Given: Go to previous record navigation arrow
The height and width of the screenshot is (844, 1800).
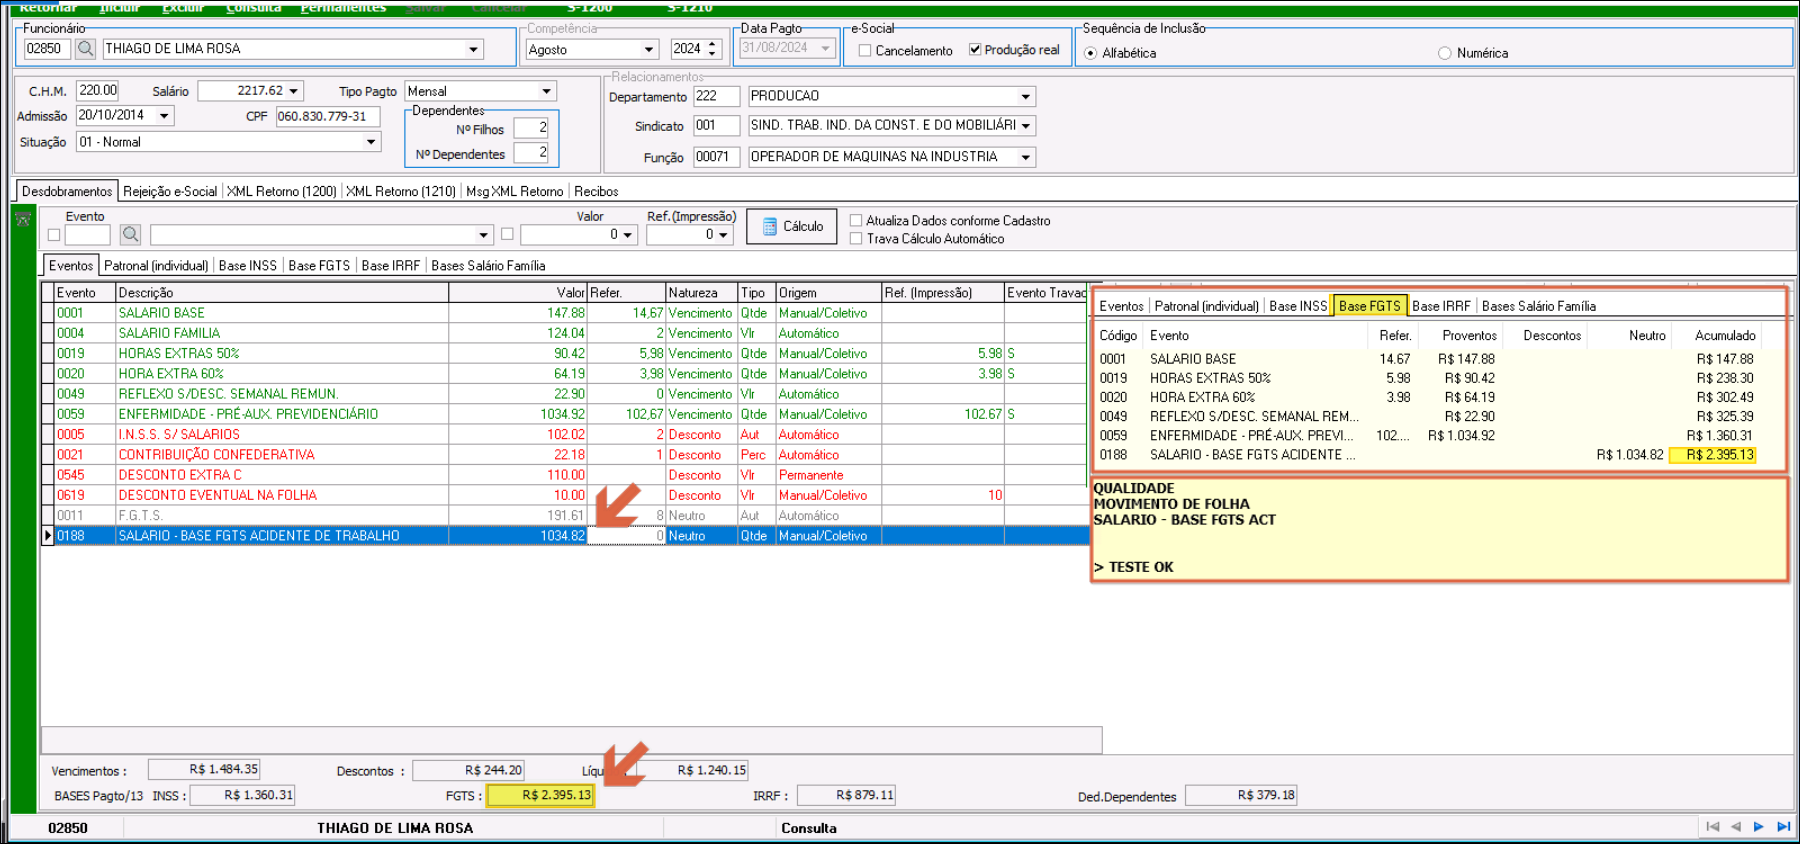Looking at the screenshot, I should (1735, 827).
